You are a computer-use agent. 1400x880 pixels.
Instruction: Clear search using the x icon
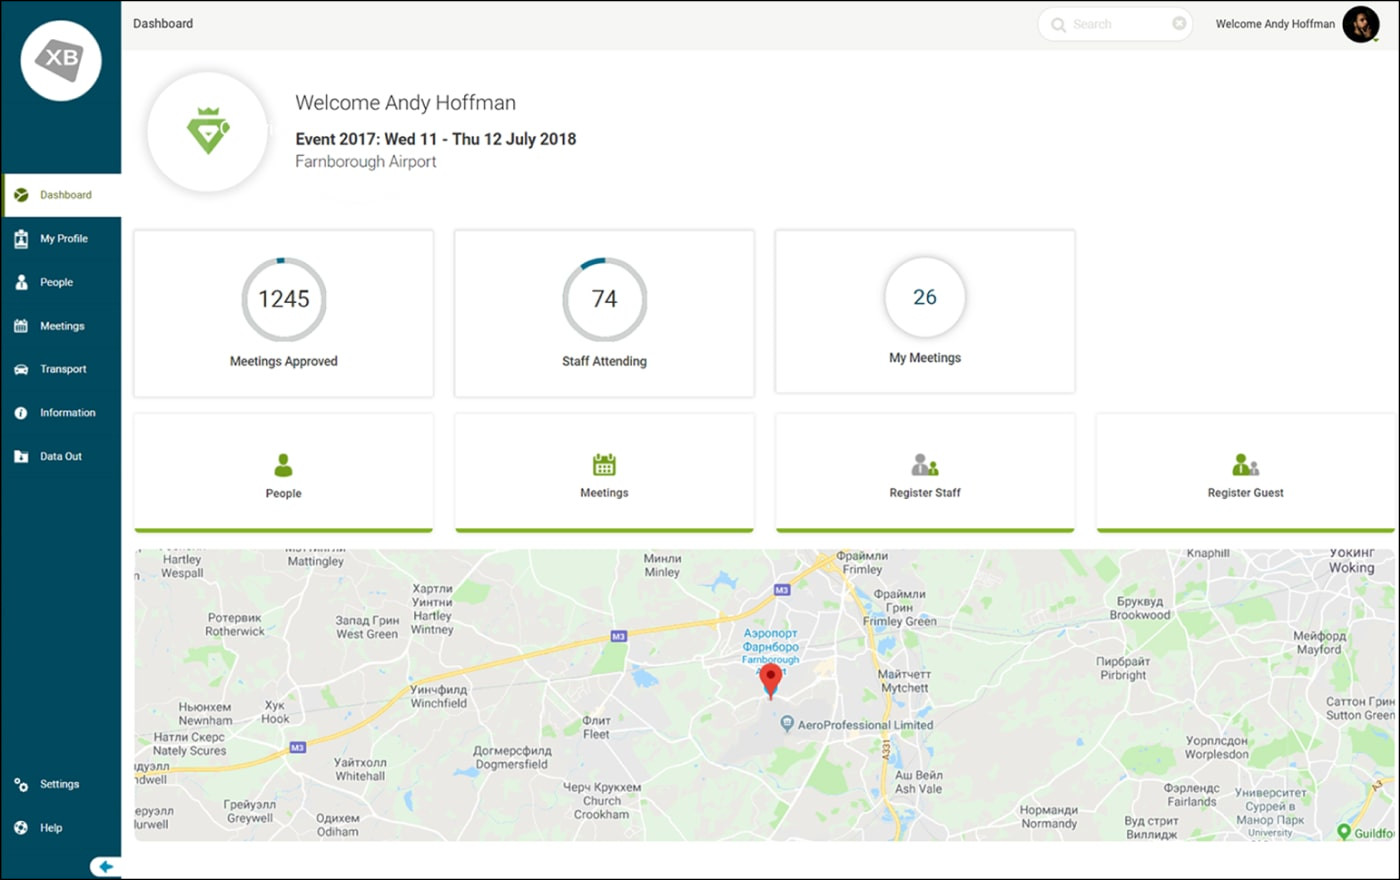pos(1179,24)
